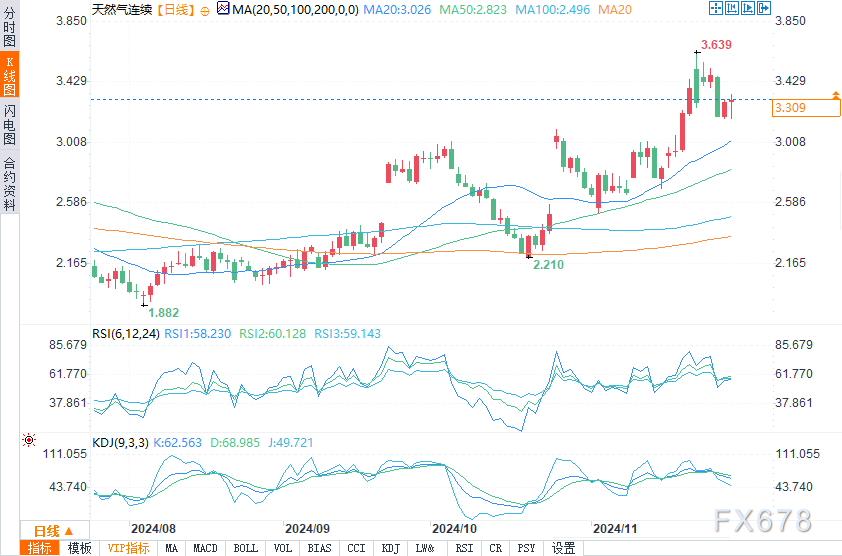Click the orange circle icon after 日线

click(206, 9)
